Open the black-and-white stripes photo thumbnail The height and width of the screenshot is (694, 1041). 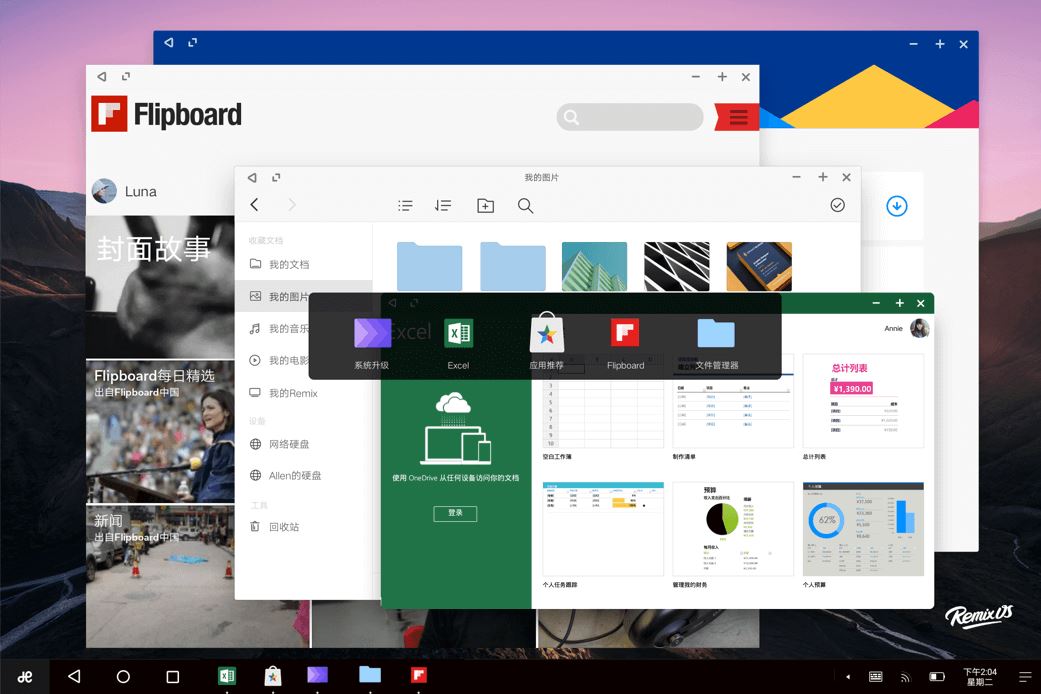point(677,266)
